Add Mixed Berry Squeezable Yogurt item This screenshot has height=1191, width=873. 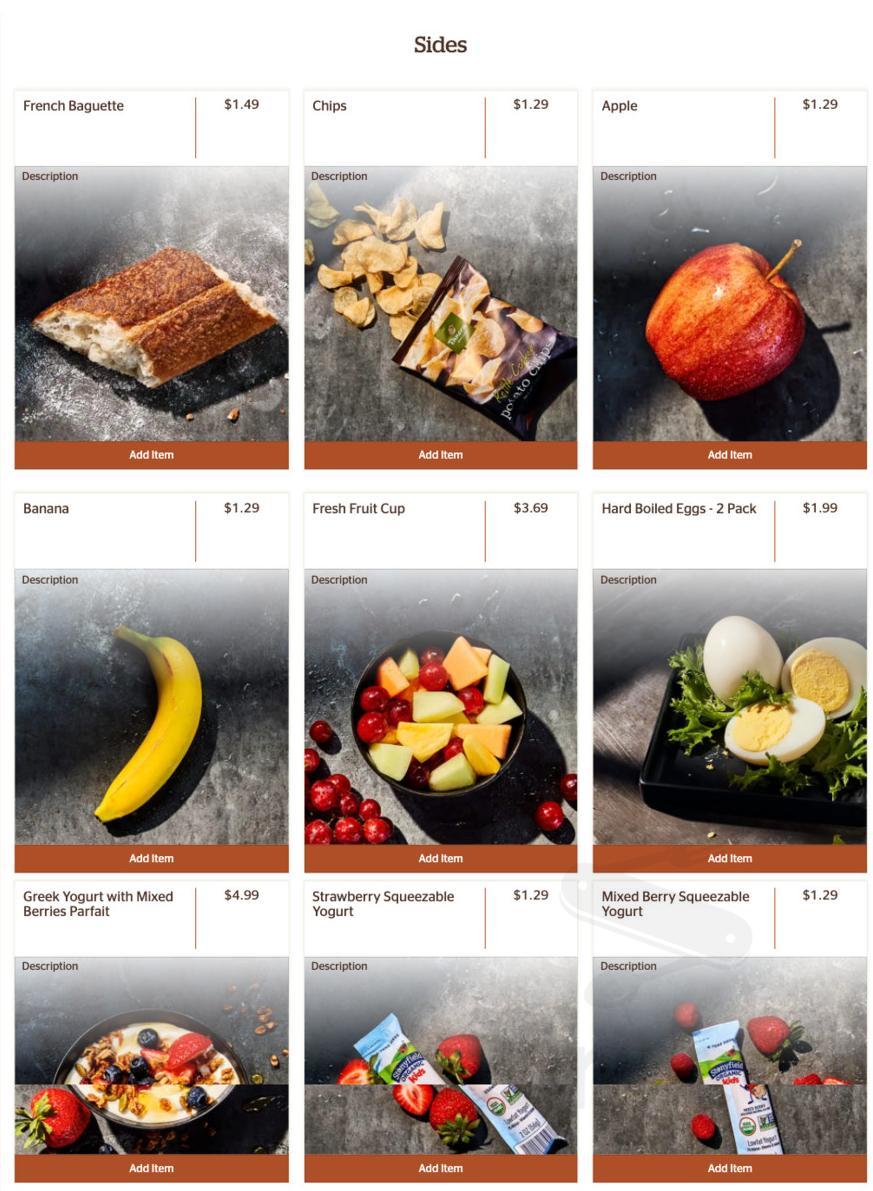729,1168
